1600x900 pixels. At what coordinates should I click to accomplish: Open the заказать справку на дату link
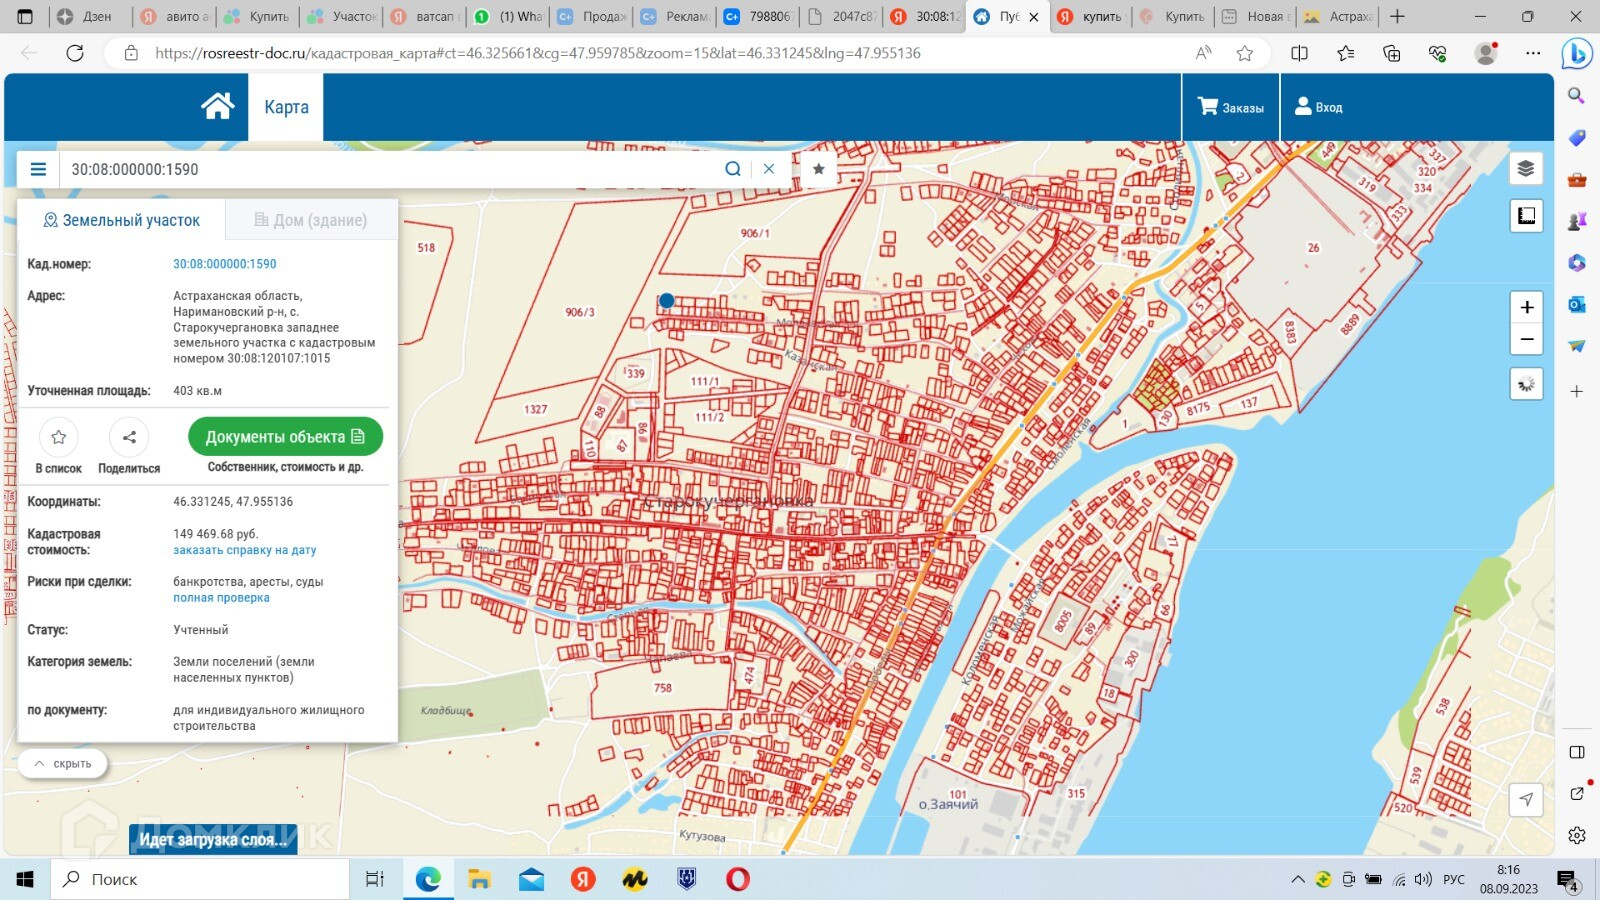point(244,550)
